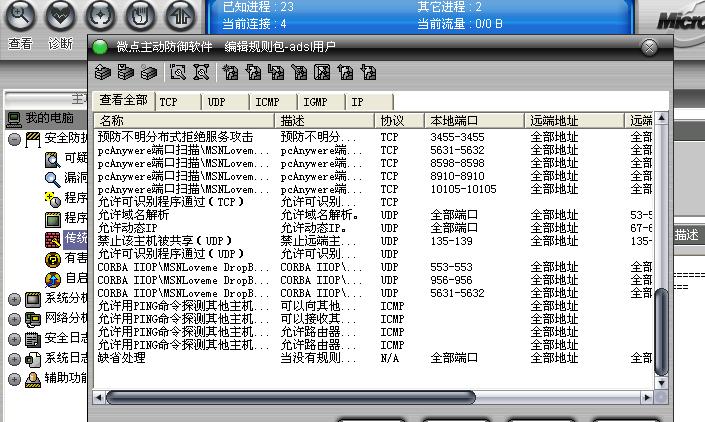705x422 pixels.
Task: Click the horizontal scrollbar left arrow
Action: click(x=99, y=397)
